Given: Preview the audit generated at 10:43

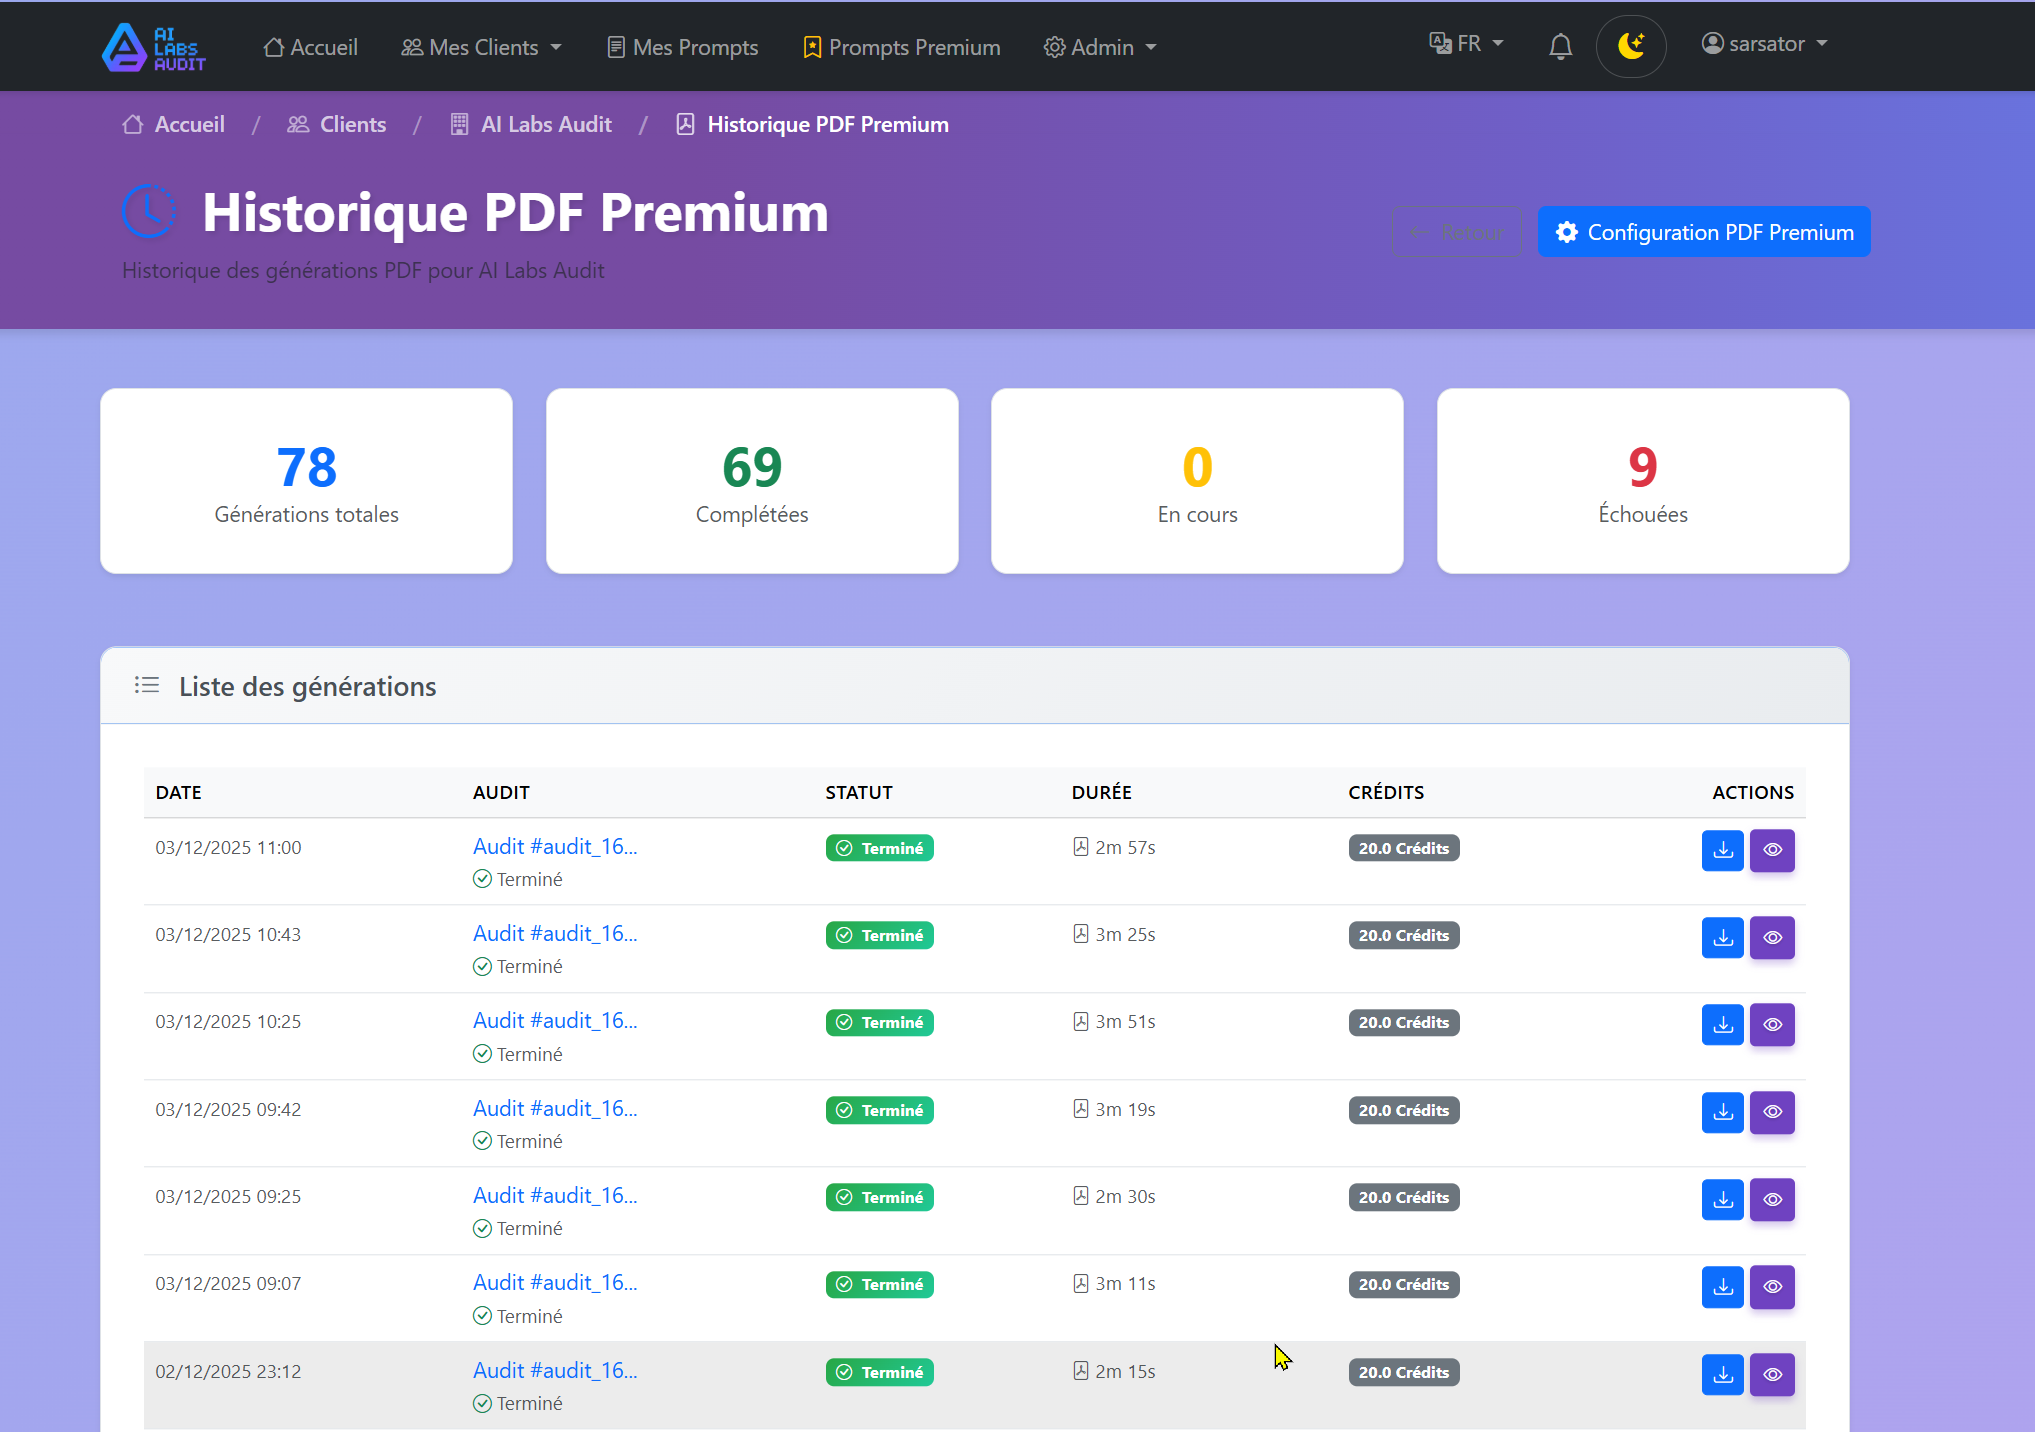Looking at the screenshot, I should coord(1772,938).
